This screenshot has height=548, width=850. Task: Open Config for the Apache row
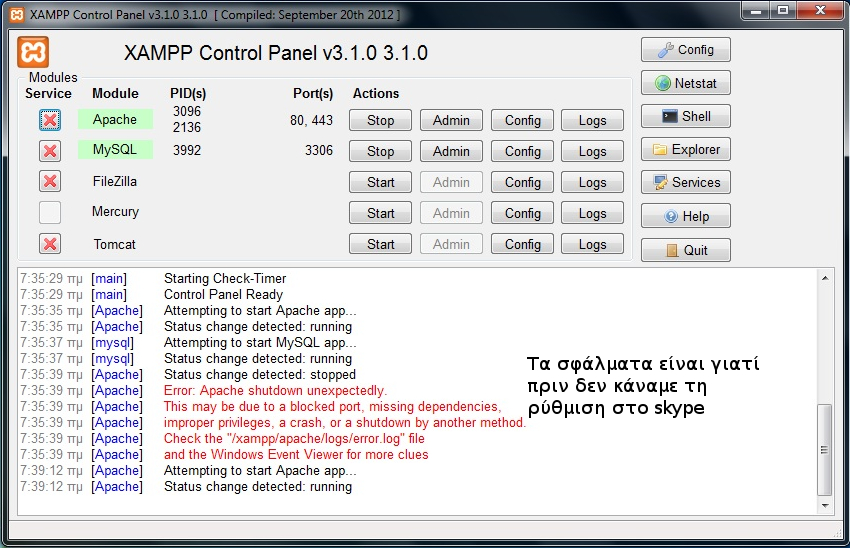(x=523, y=120)
